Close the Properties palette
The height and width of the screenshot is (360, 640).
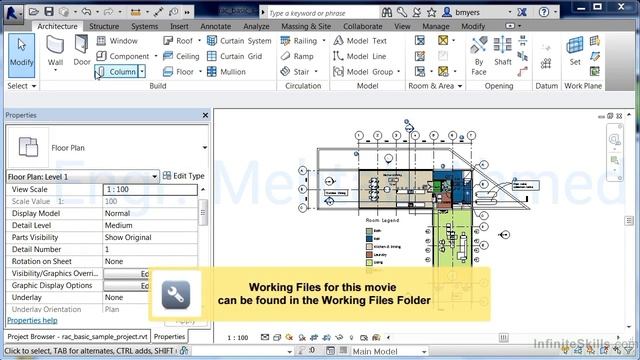coord(205,116)
